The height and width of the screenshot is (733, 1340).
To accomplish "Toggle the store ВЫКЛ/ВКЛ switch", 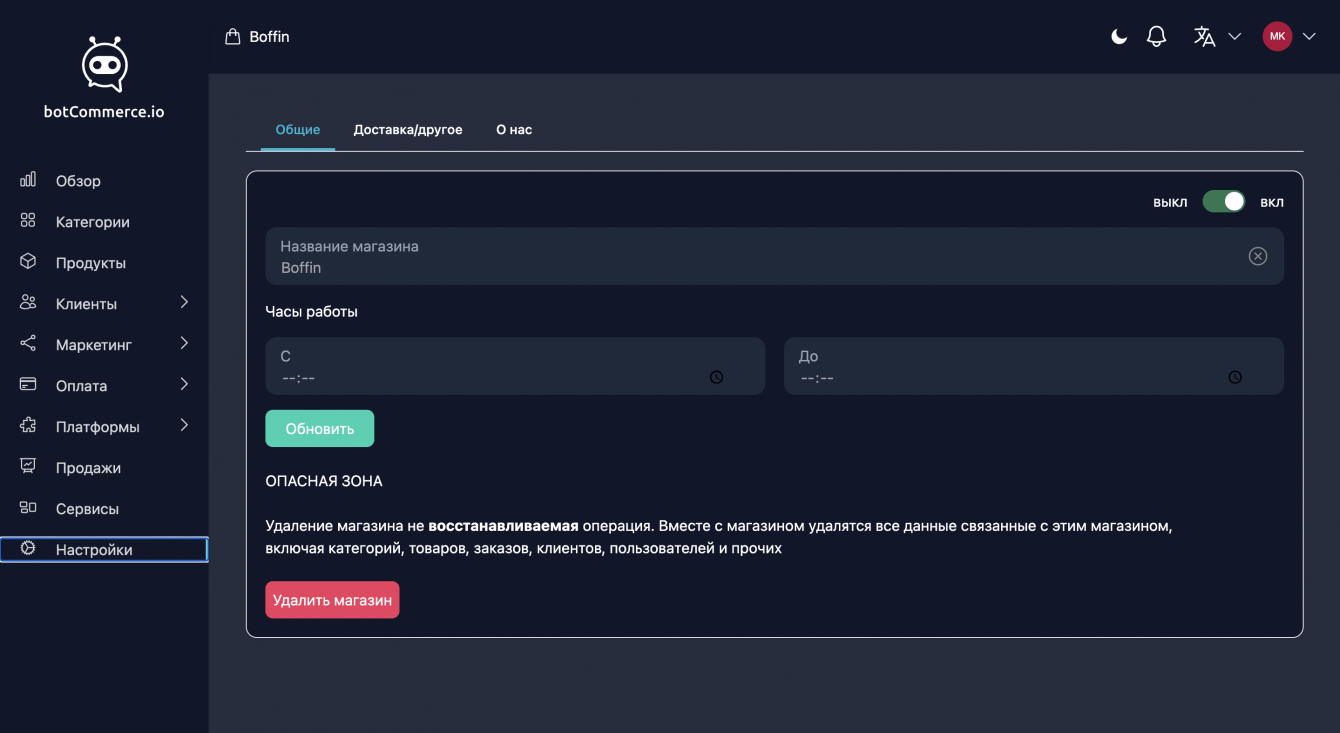I will tap(1224, 202).
